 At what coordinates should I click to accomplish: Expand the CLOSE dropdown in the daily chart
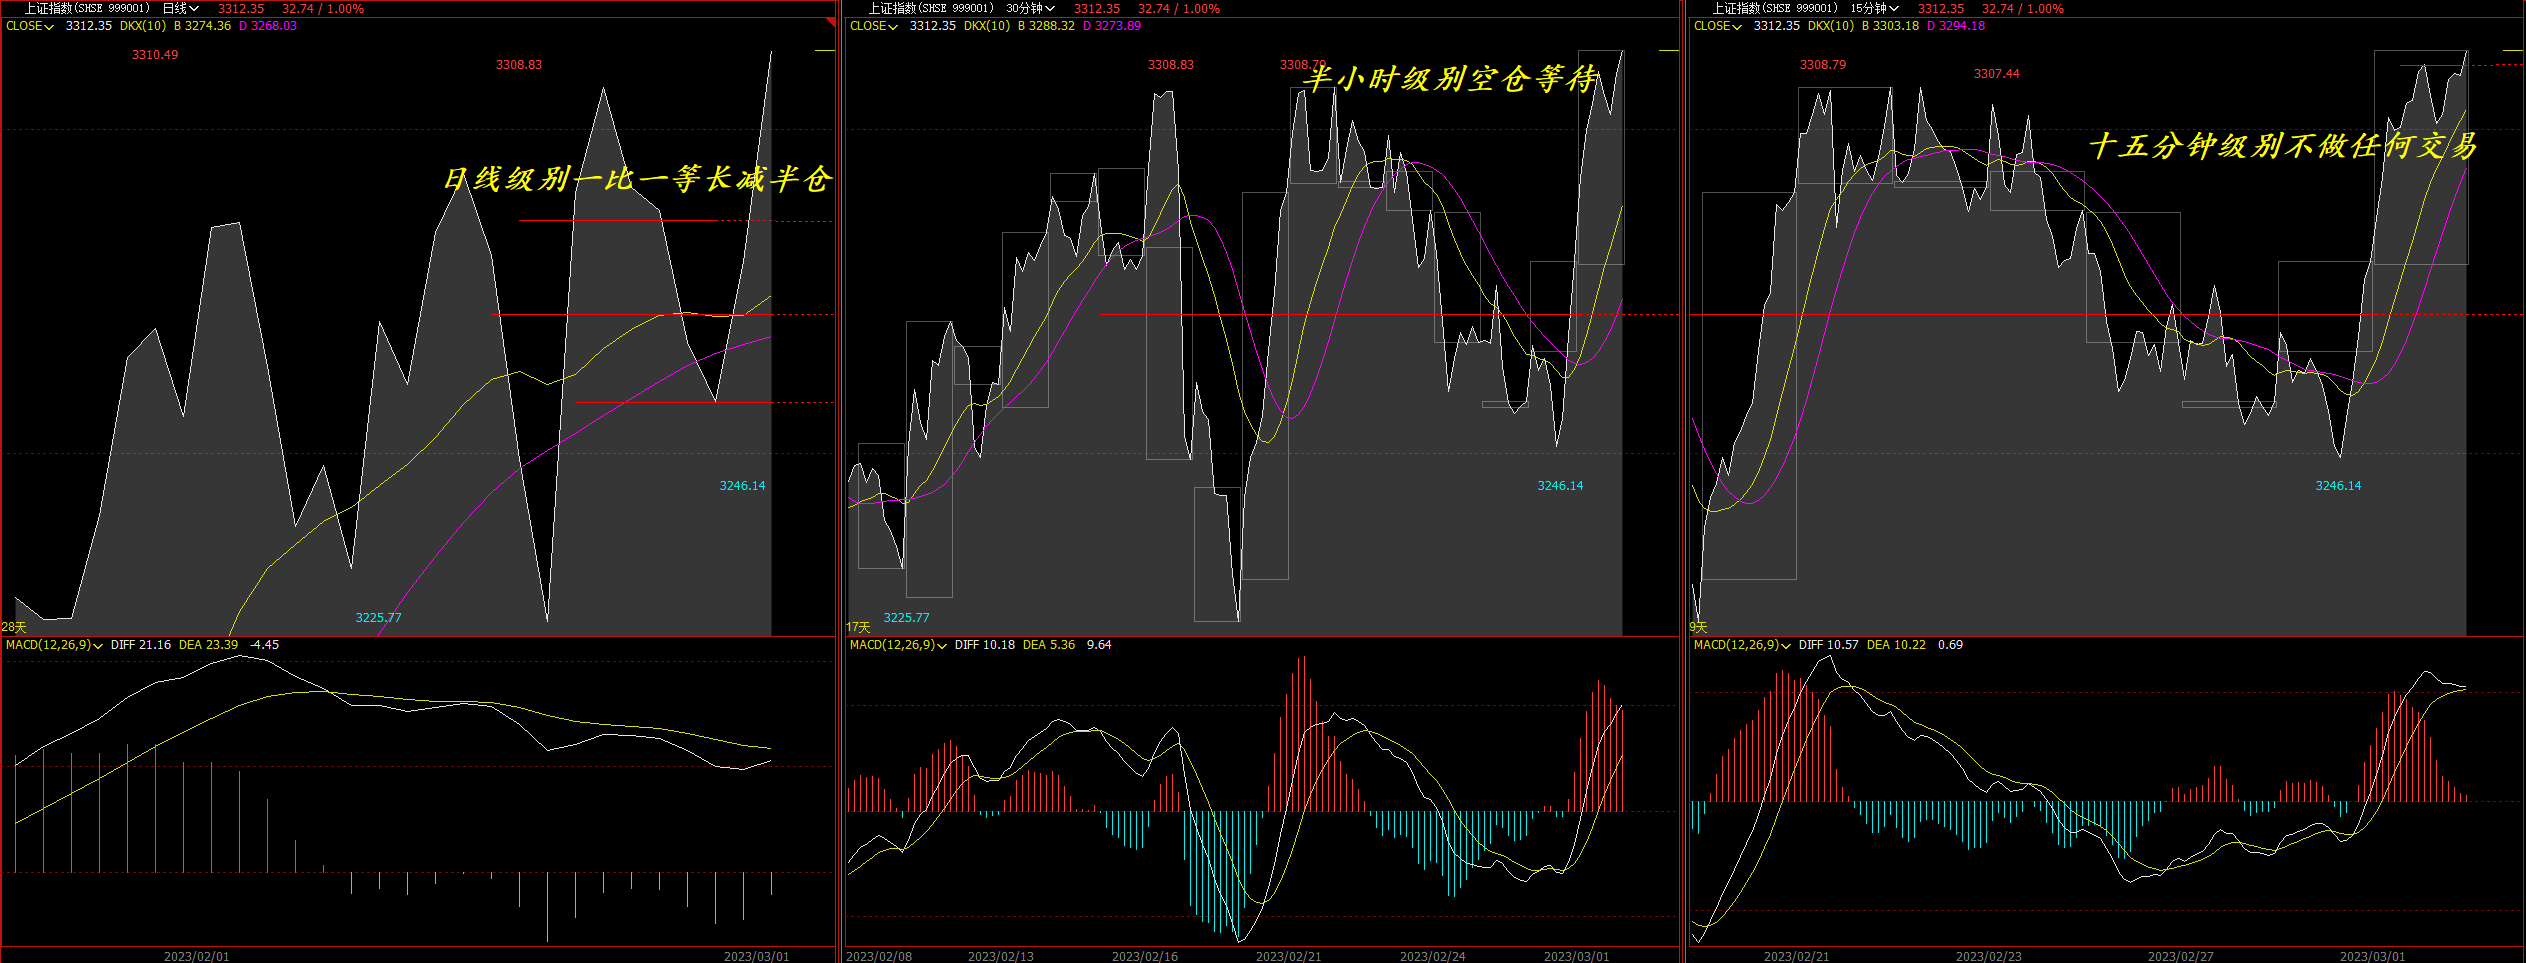coord(30,26)
